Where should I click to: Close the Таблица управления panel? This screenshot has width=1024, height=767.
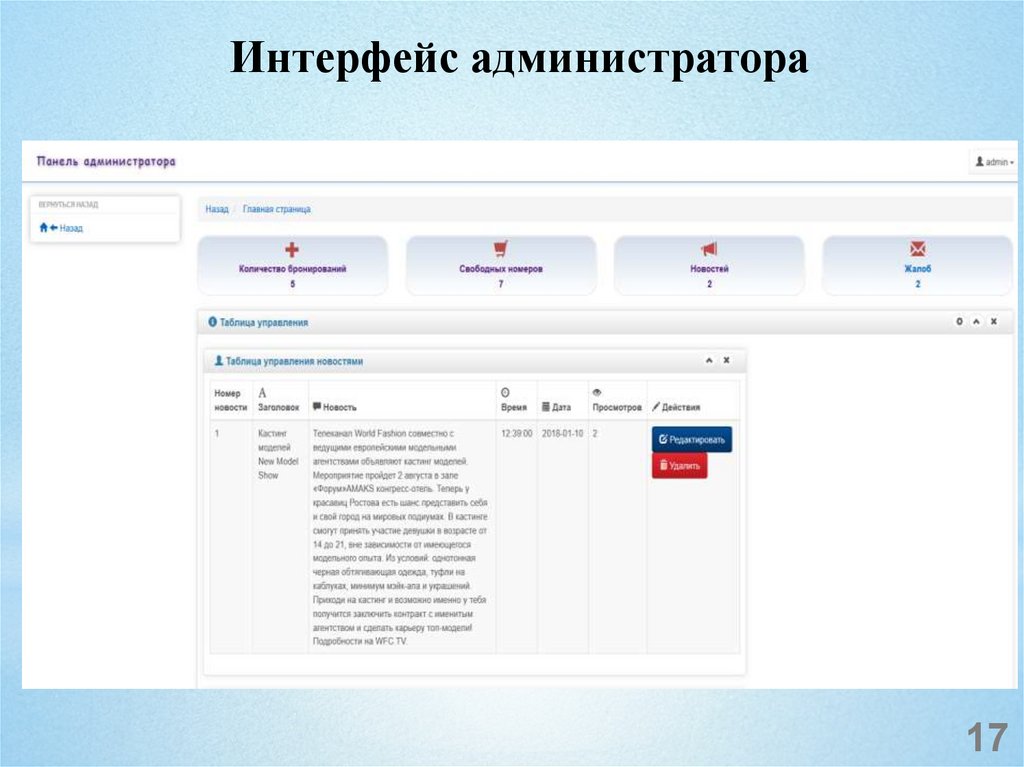(x=994, y=321)
